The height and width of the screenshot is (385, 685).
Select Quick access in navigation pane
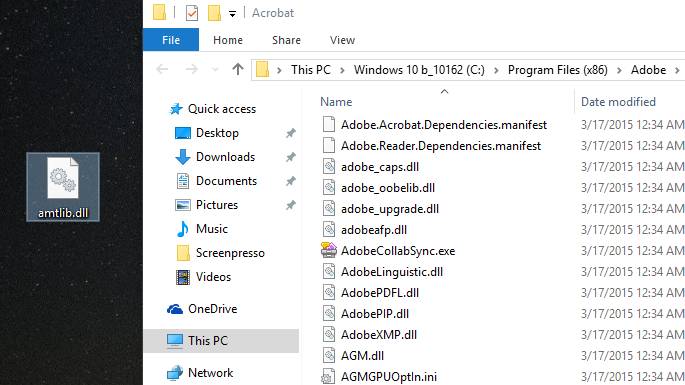(221, 109)
